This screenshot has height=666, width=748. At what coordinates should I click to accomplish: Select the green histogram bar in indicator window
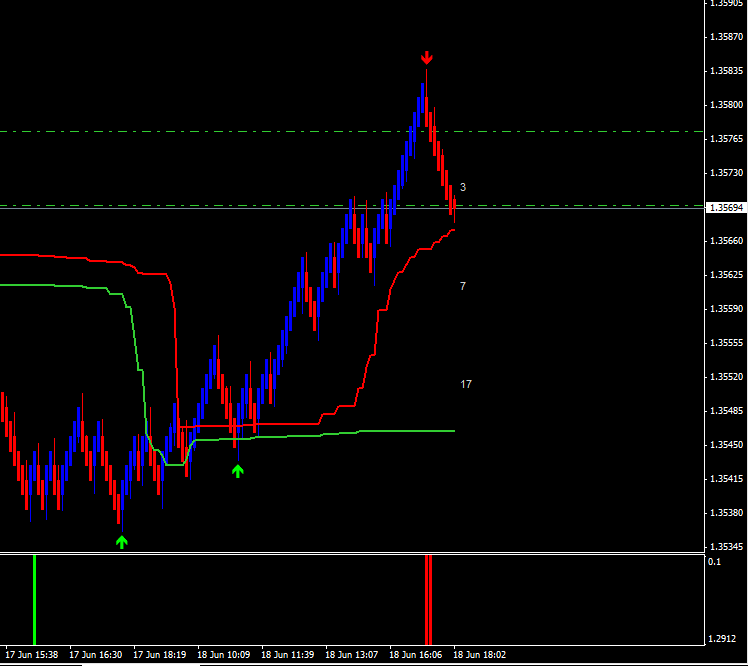[x=34, y=600]
